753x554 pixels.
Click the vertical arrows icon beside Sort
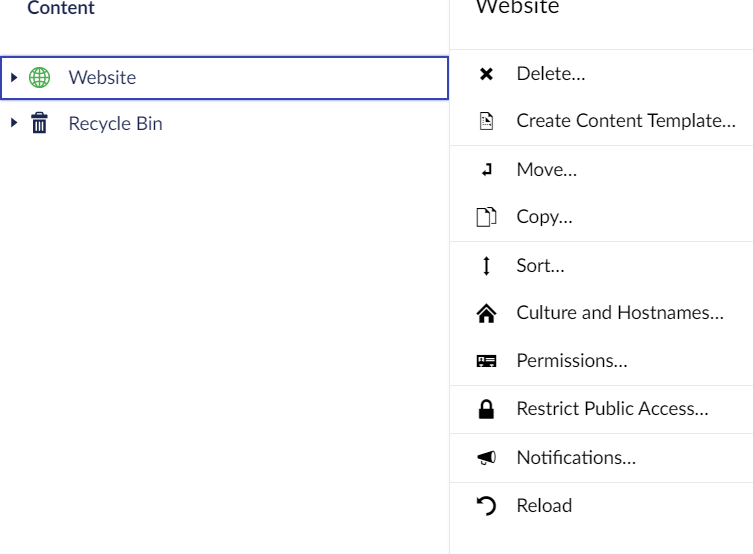486,265
